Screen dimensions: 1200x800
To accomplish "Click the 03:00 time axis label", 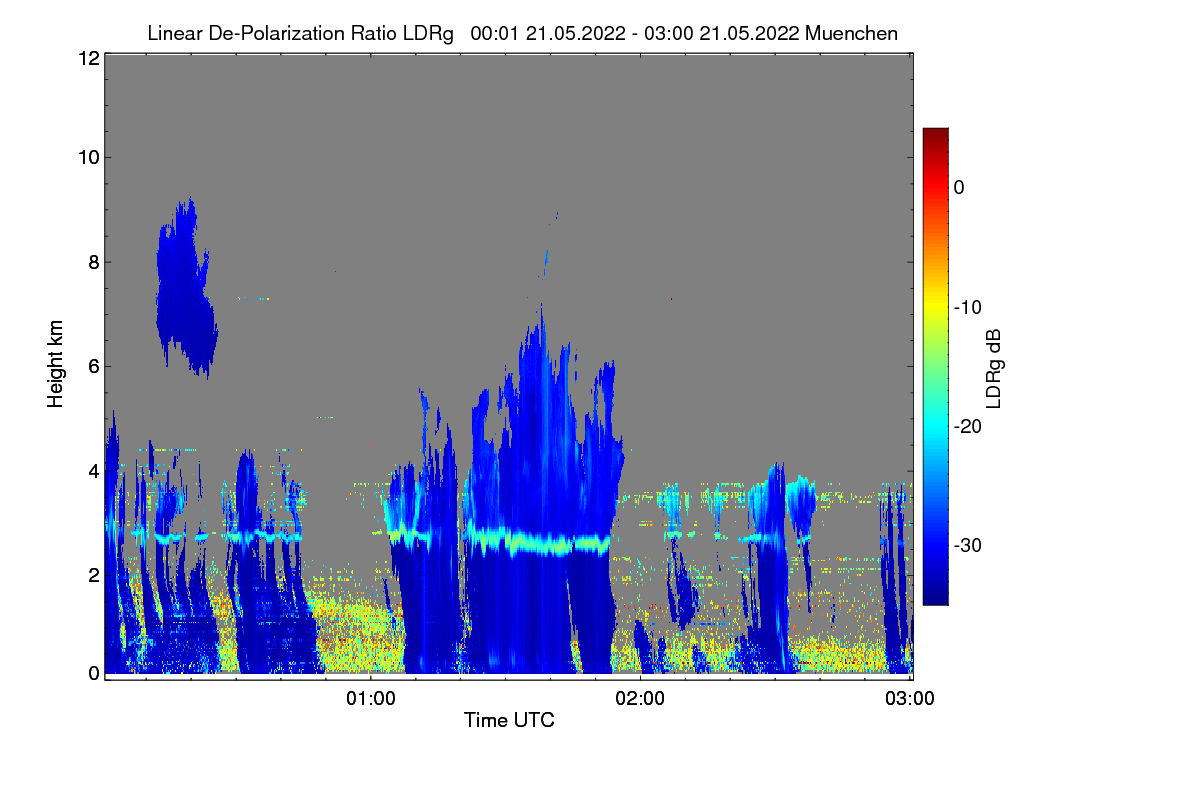I will click(x=910, y=698).
